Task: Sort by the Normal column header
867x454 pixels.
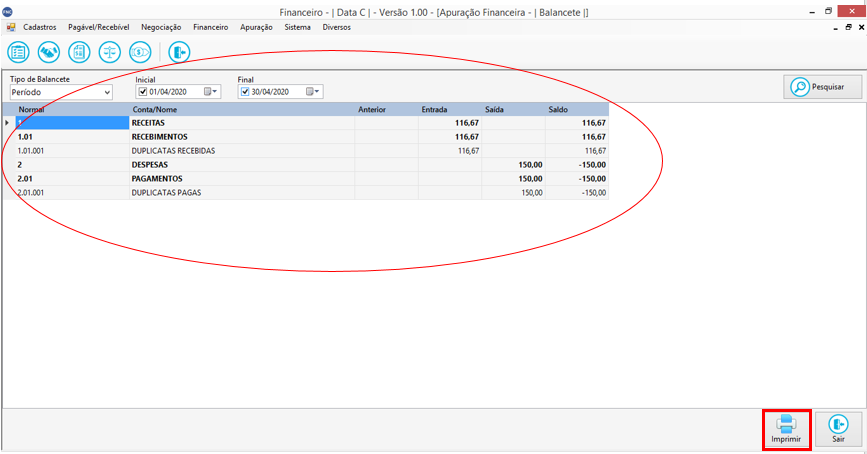Action: (x=72, y=109)
